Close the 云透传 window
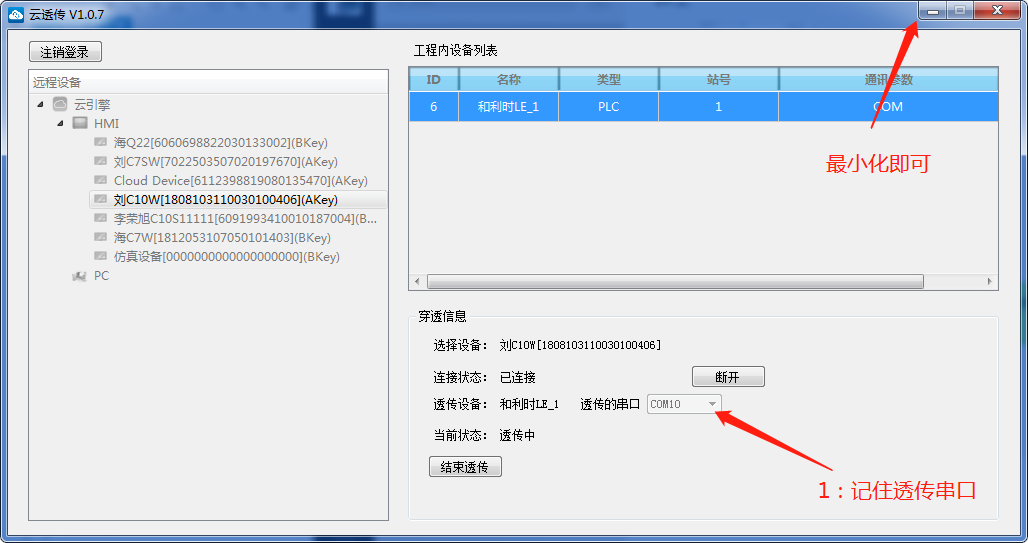Image resolution: width=1028 pixels, height=543 pixels. pos(997,10)
